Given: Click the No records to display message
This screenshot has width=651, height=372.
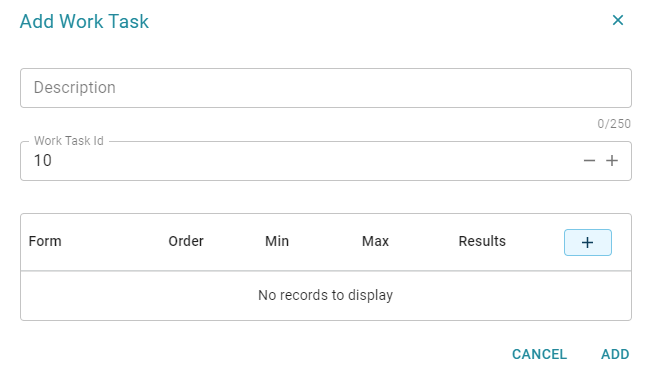Looking at the screenshot, I should tap(326, 295).
